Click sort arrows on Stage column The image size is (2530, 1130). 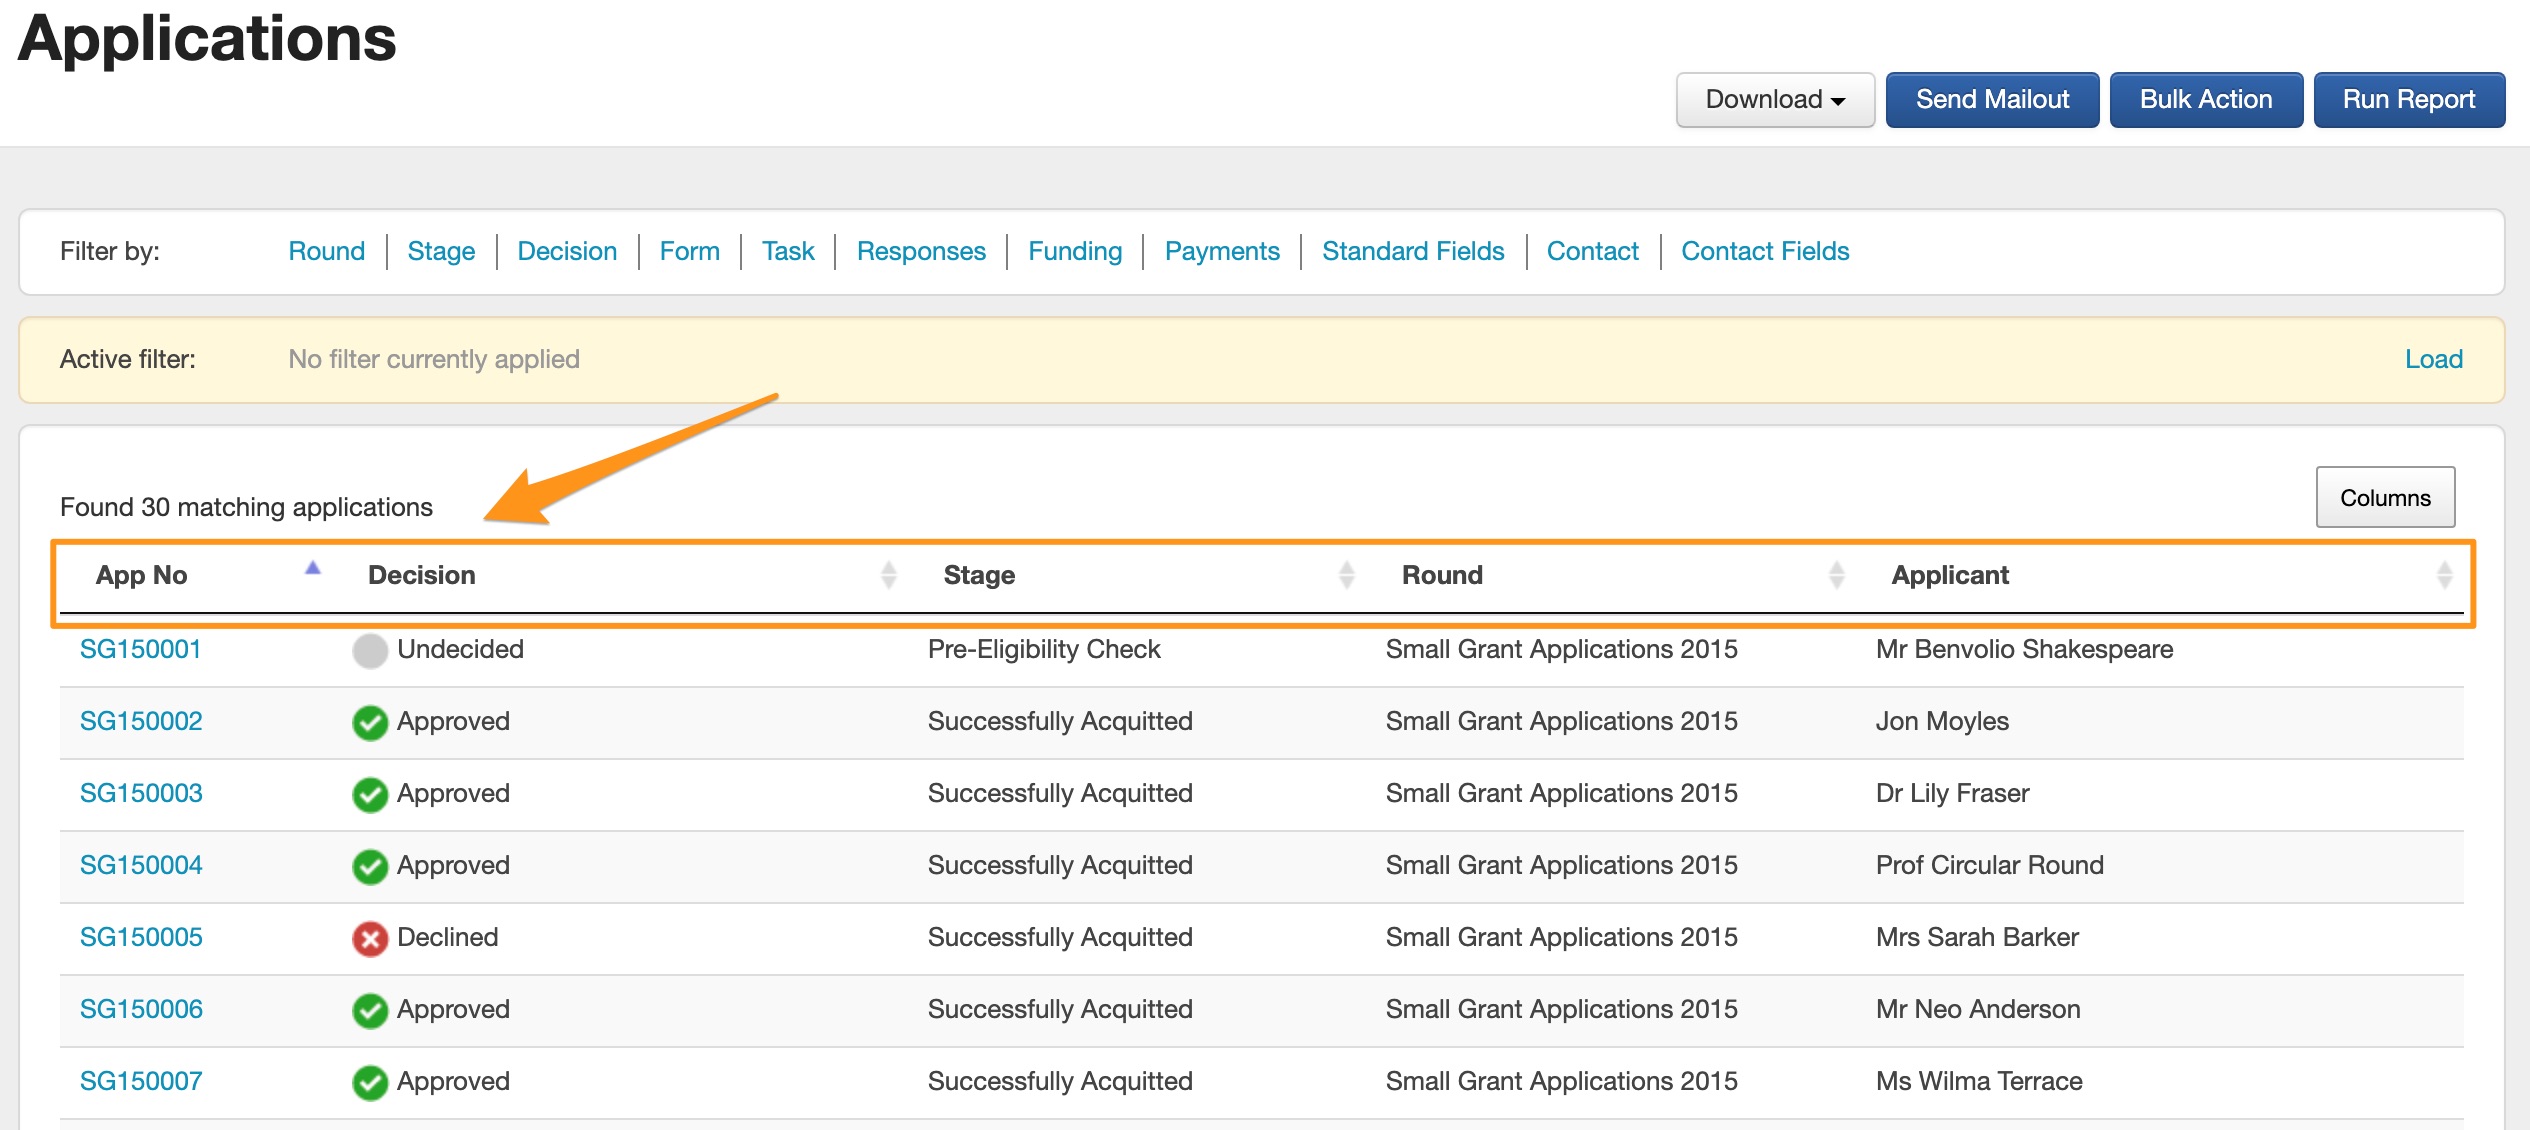(x=1346, y=575)
